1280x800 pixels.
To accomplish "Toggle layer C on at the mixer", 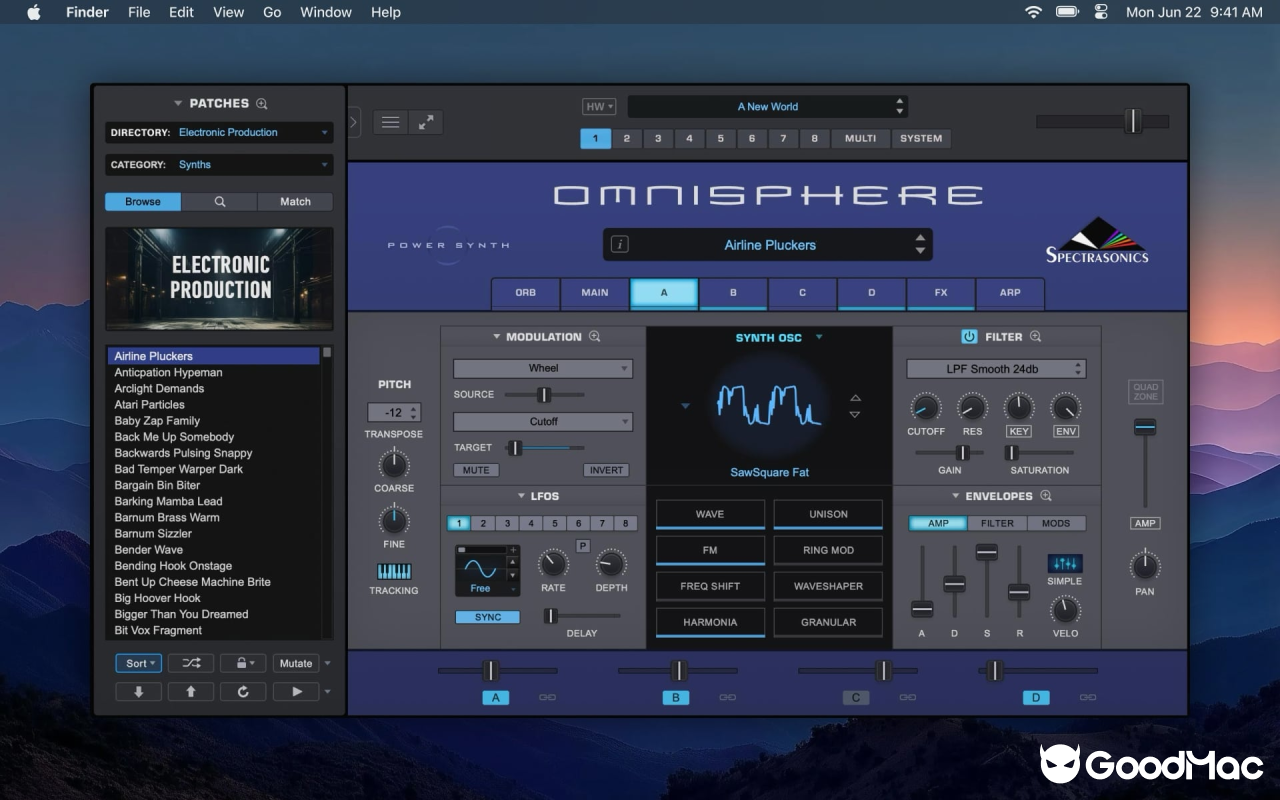I will [x=856, y=698].
